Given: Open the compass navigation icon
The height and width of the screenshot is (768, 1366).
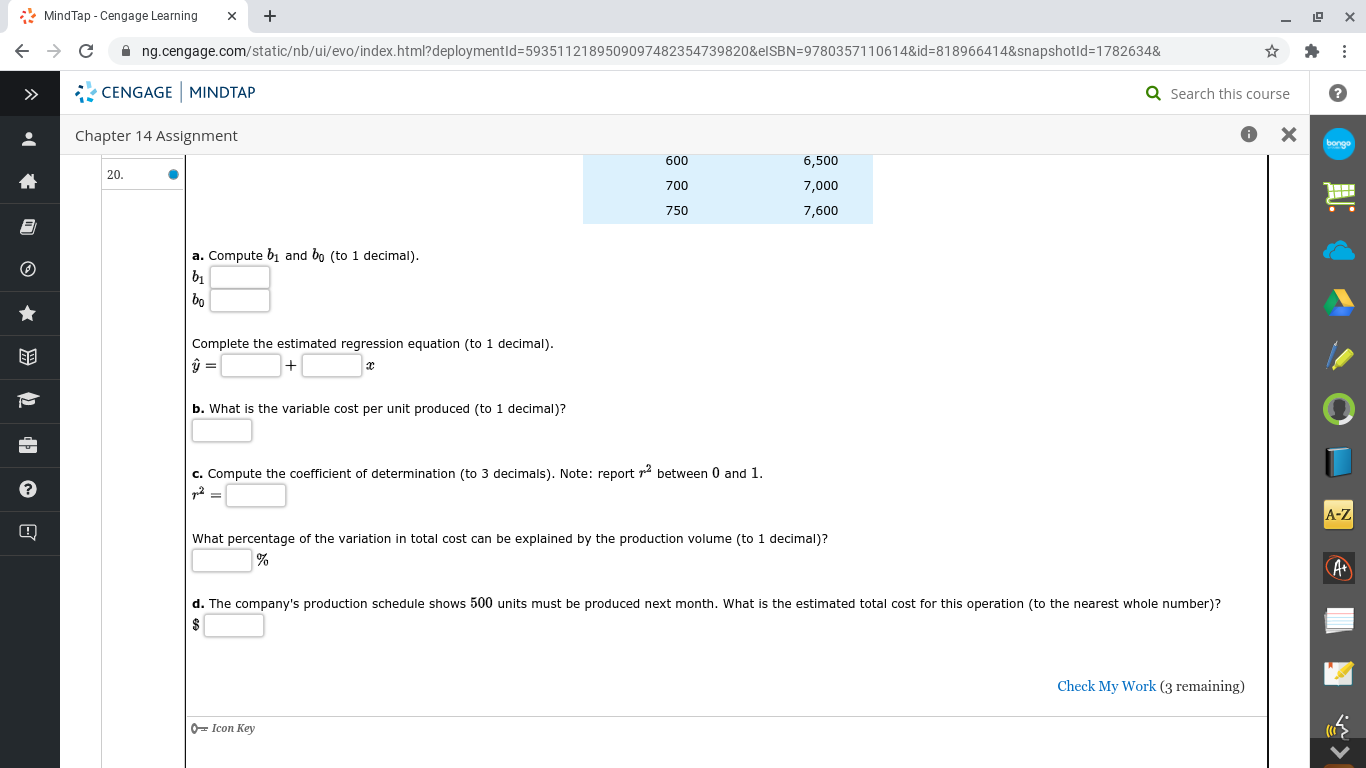Looking at the screenshot, I should pyautogui.click(x=30, y=268).
